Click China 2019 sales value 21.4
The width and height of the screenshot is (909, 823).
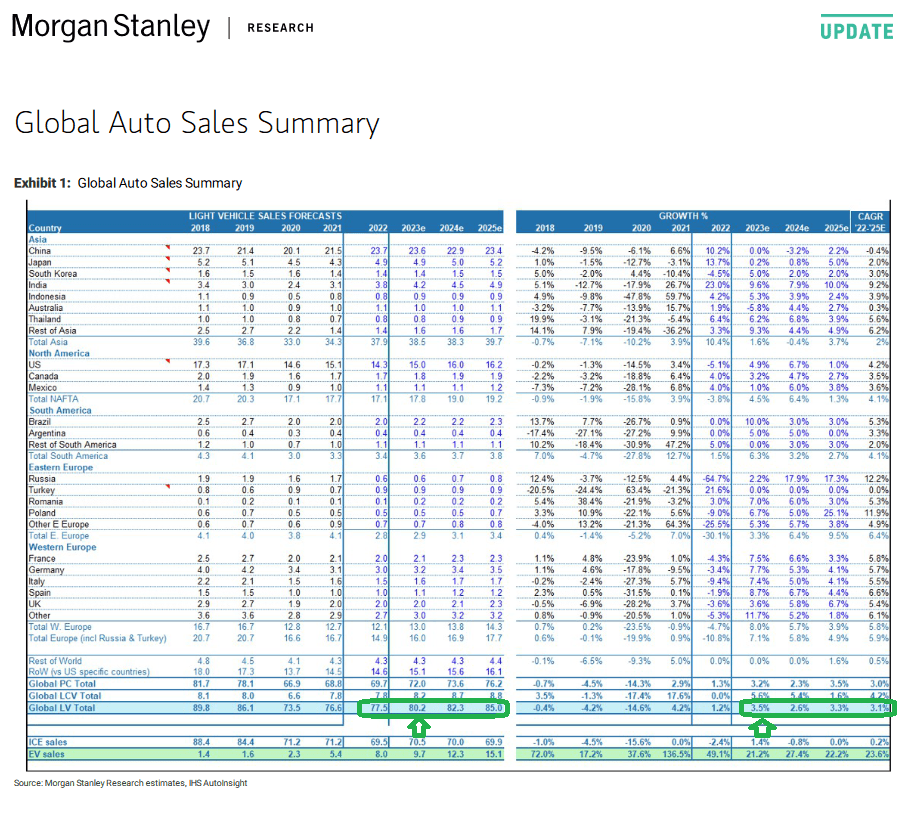point(245,251)
